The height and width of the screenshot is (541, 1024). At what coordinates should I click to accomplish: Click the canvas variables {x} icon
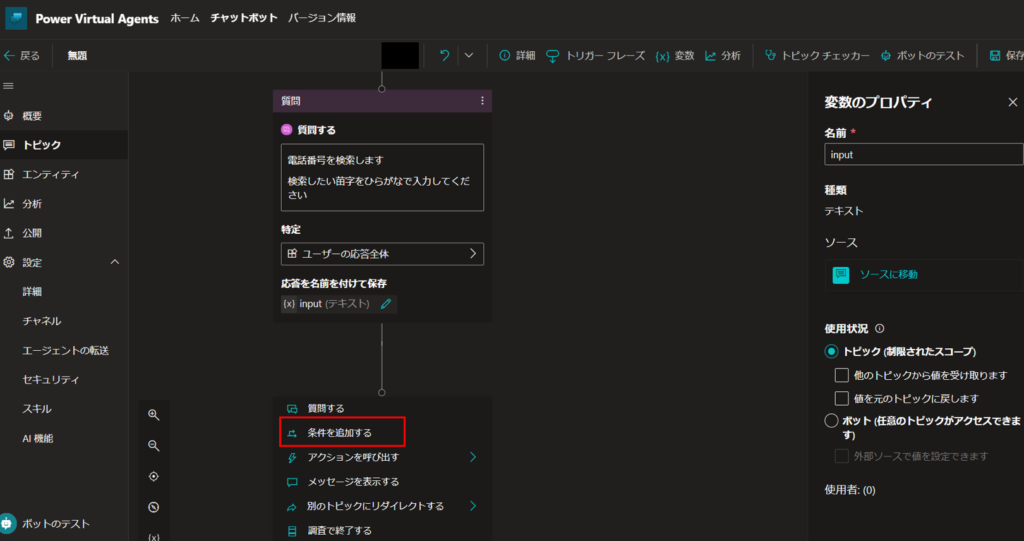click(x=154, y=536)
